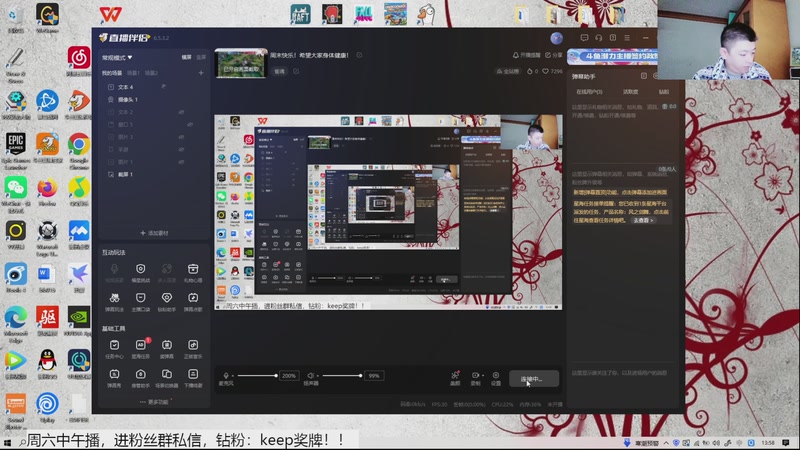Open the Windows Start button
This screenshot has width=800, height=450.
click(7, 443)
